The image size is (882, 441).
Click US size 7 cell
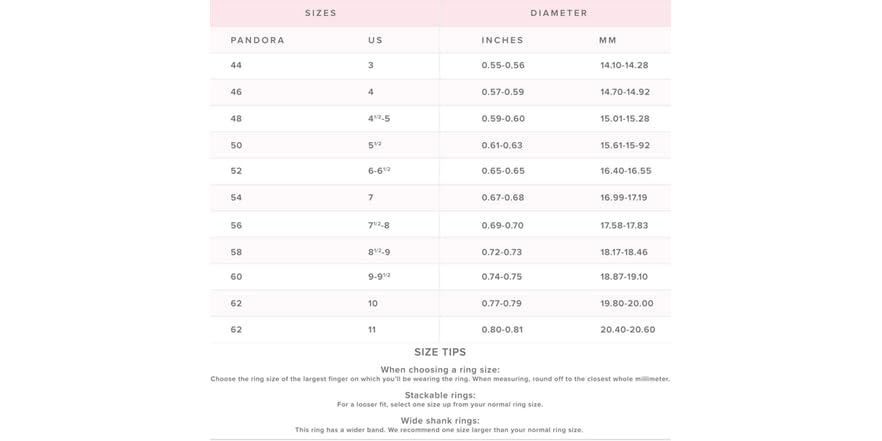(x=371, y=198)
